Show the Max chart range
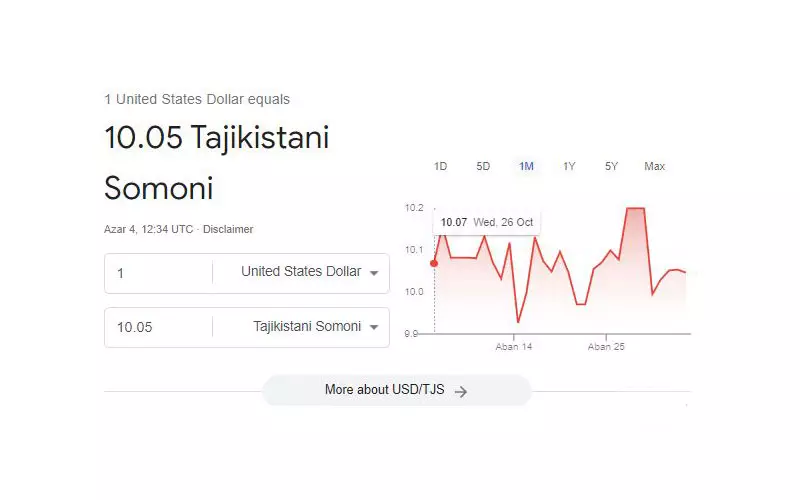Viewport: 800px width, 500px height. tap(655, 166)
